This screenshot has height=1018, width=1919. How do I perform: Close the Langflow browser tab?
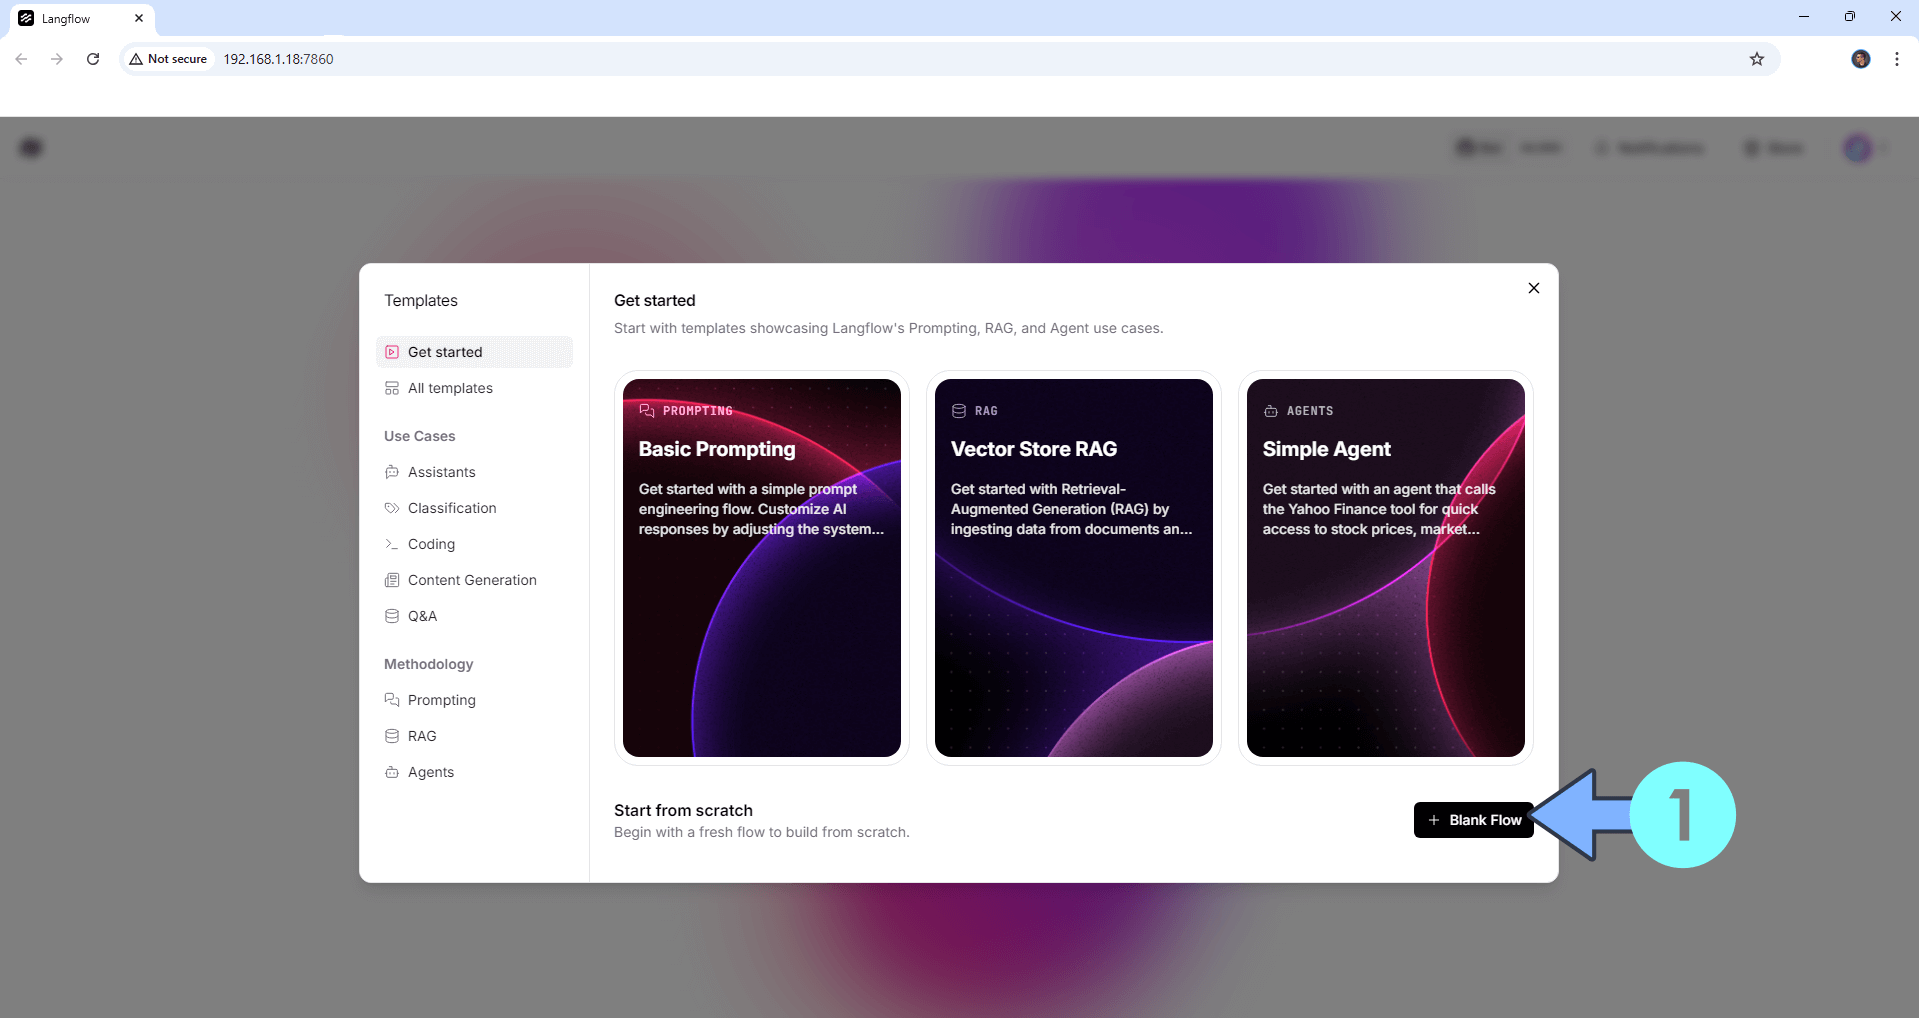tap(139, 18)
